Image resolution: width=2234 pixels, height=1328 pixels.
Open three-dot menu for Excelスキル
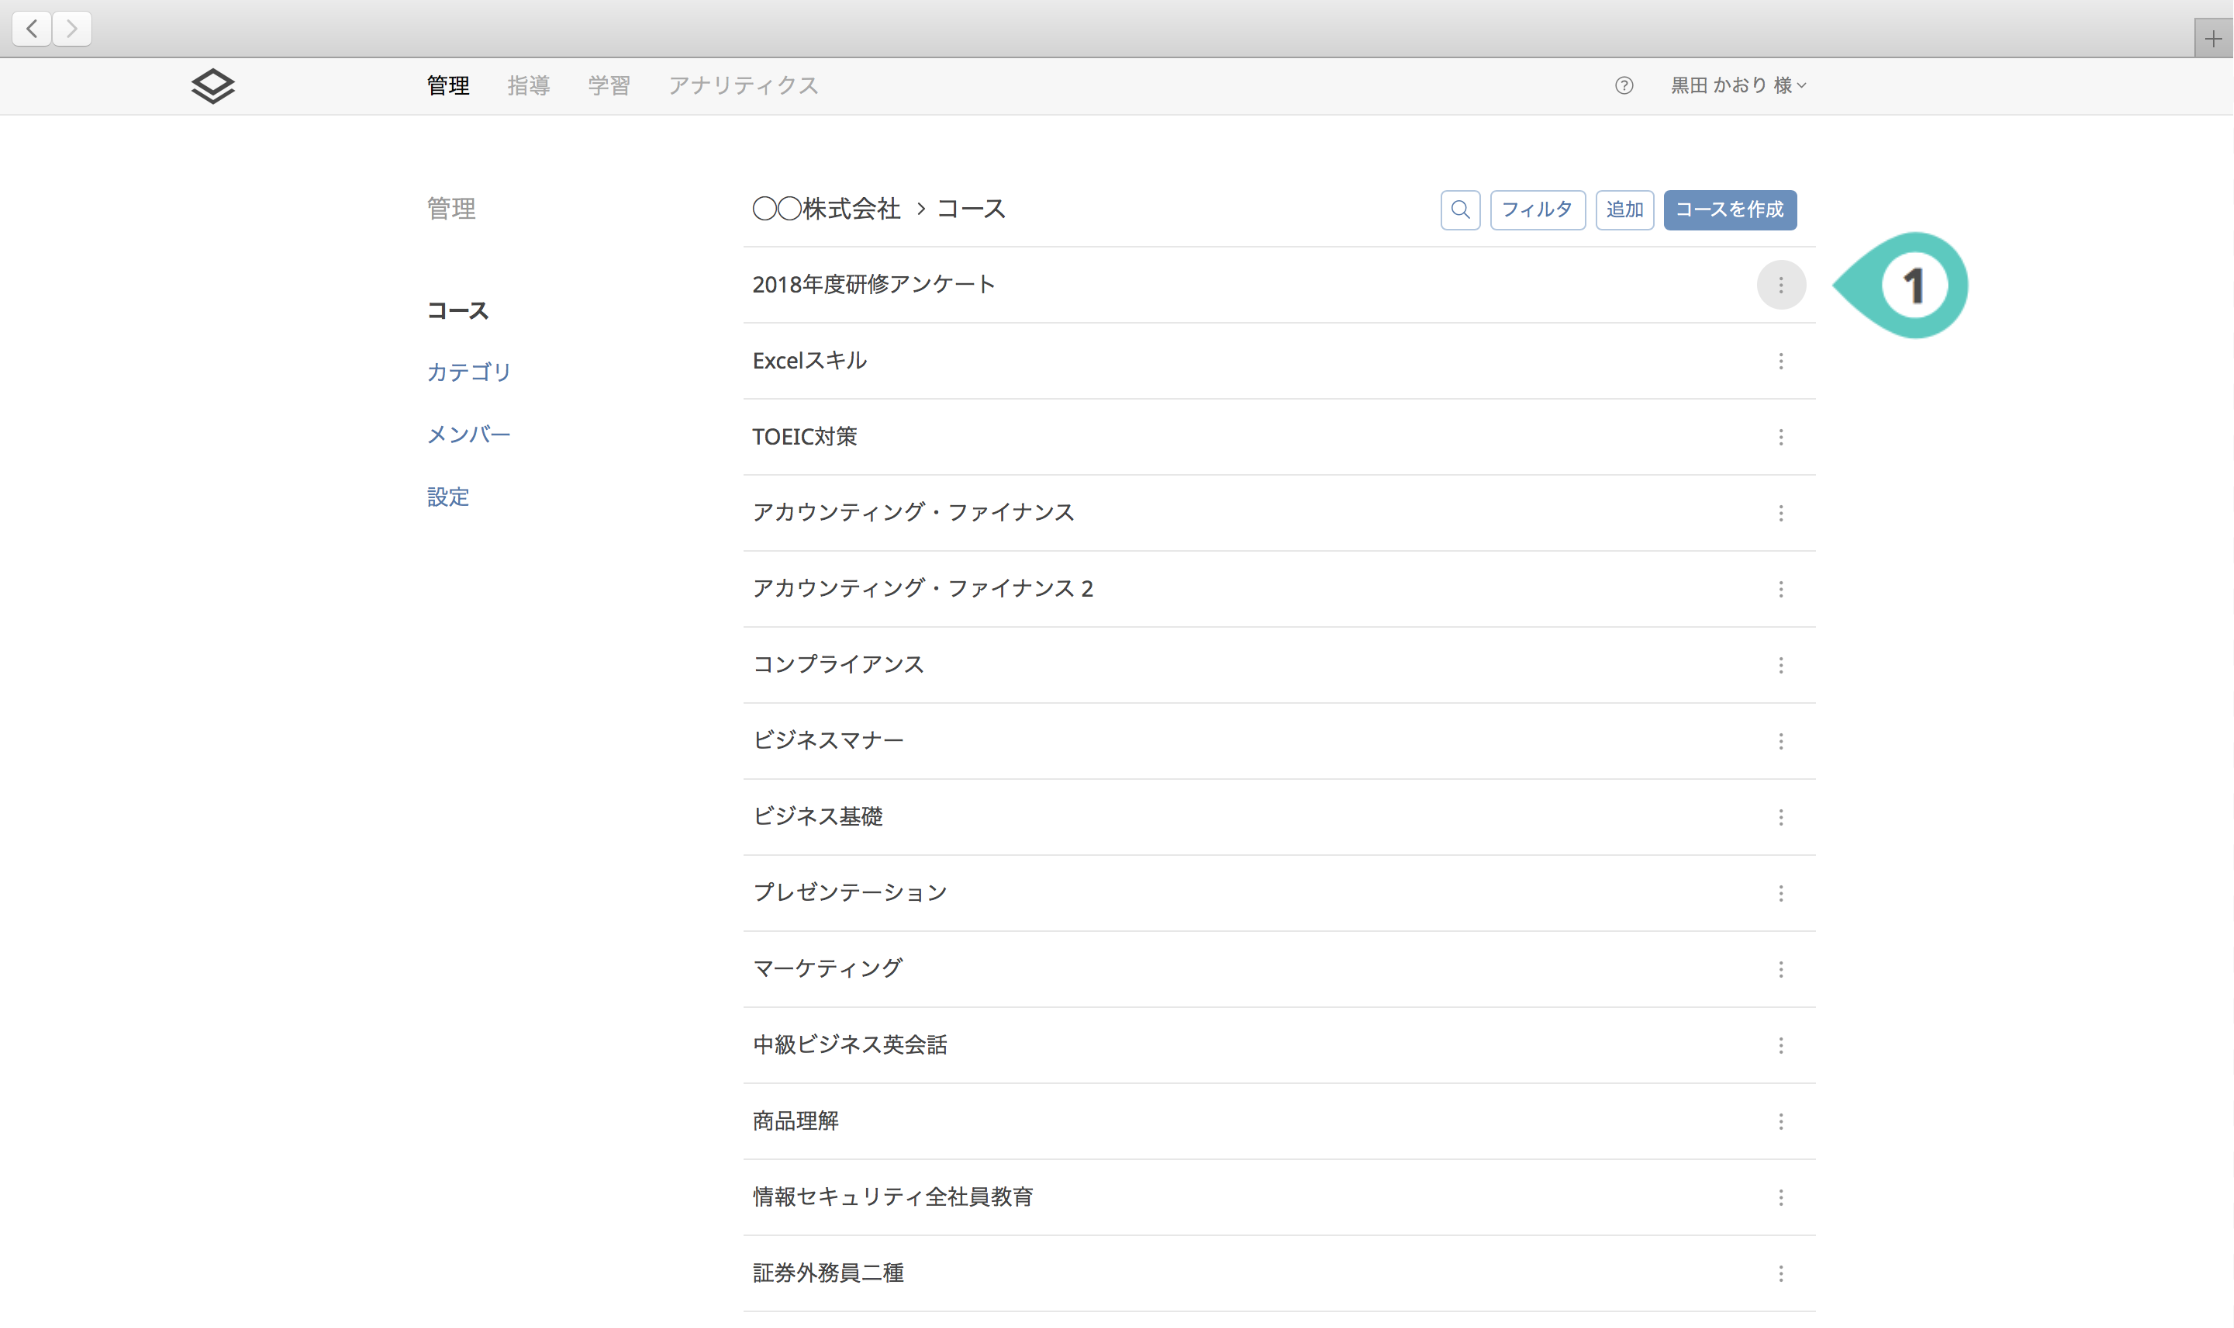1781,361
